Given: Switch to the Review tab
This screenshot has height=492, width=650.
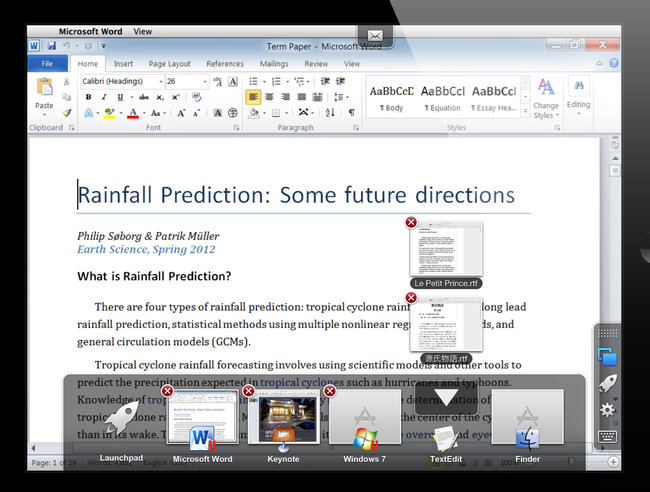Looking at the screenshot, I should (316, 64).
